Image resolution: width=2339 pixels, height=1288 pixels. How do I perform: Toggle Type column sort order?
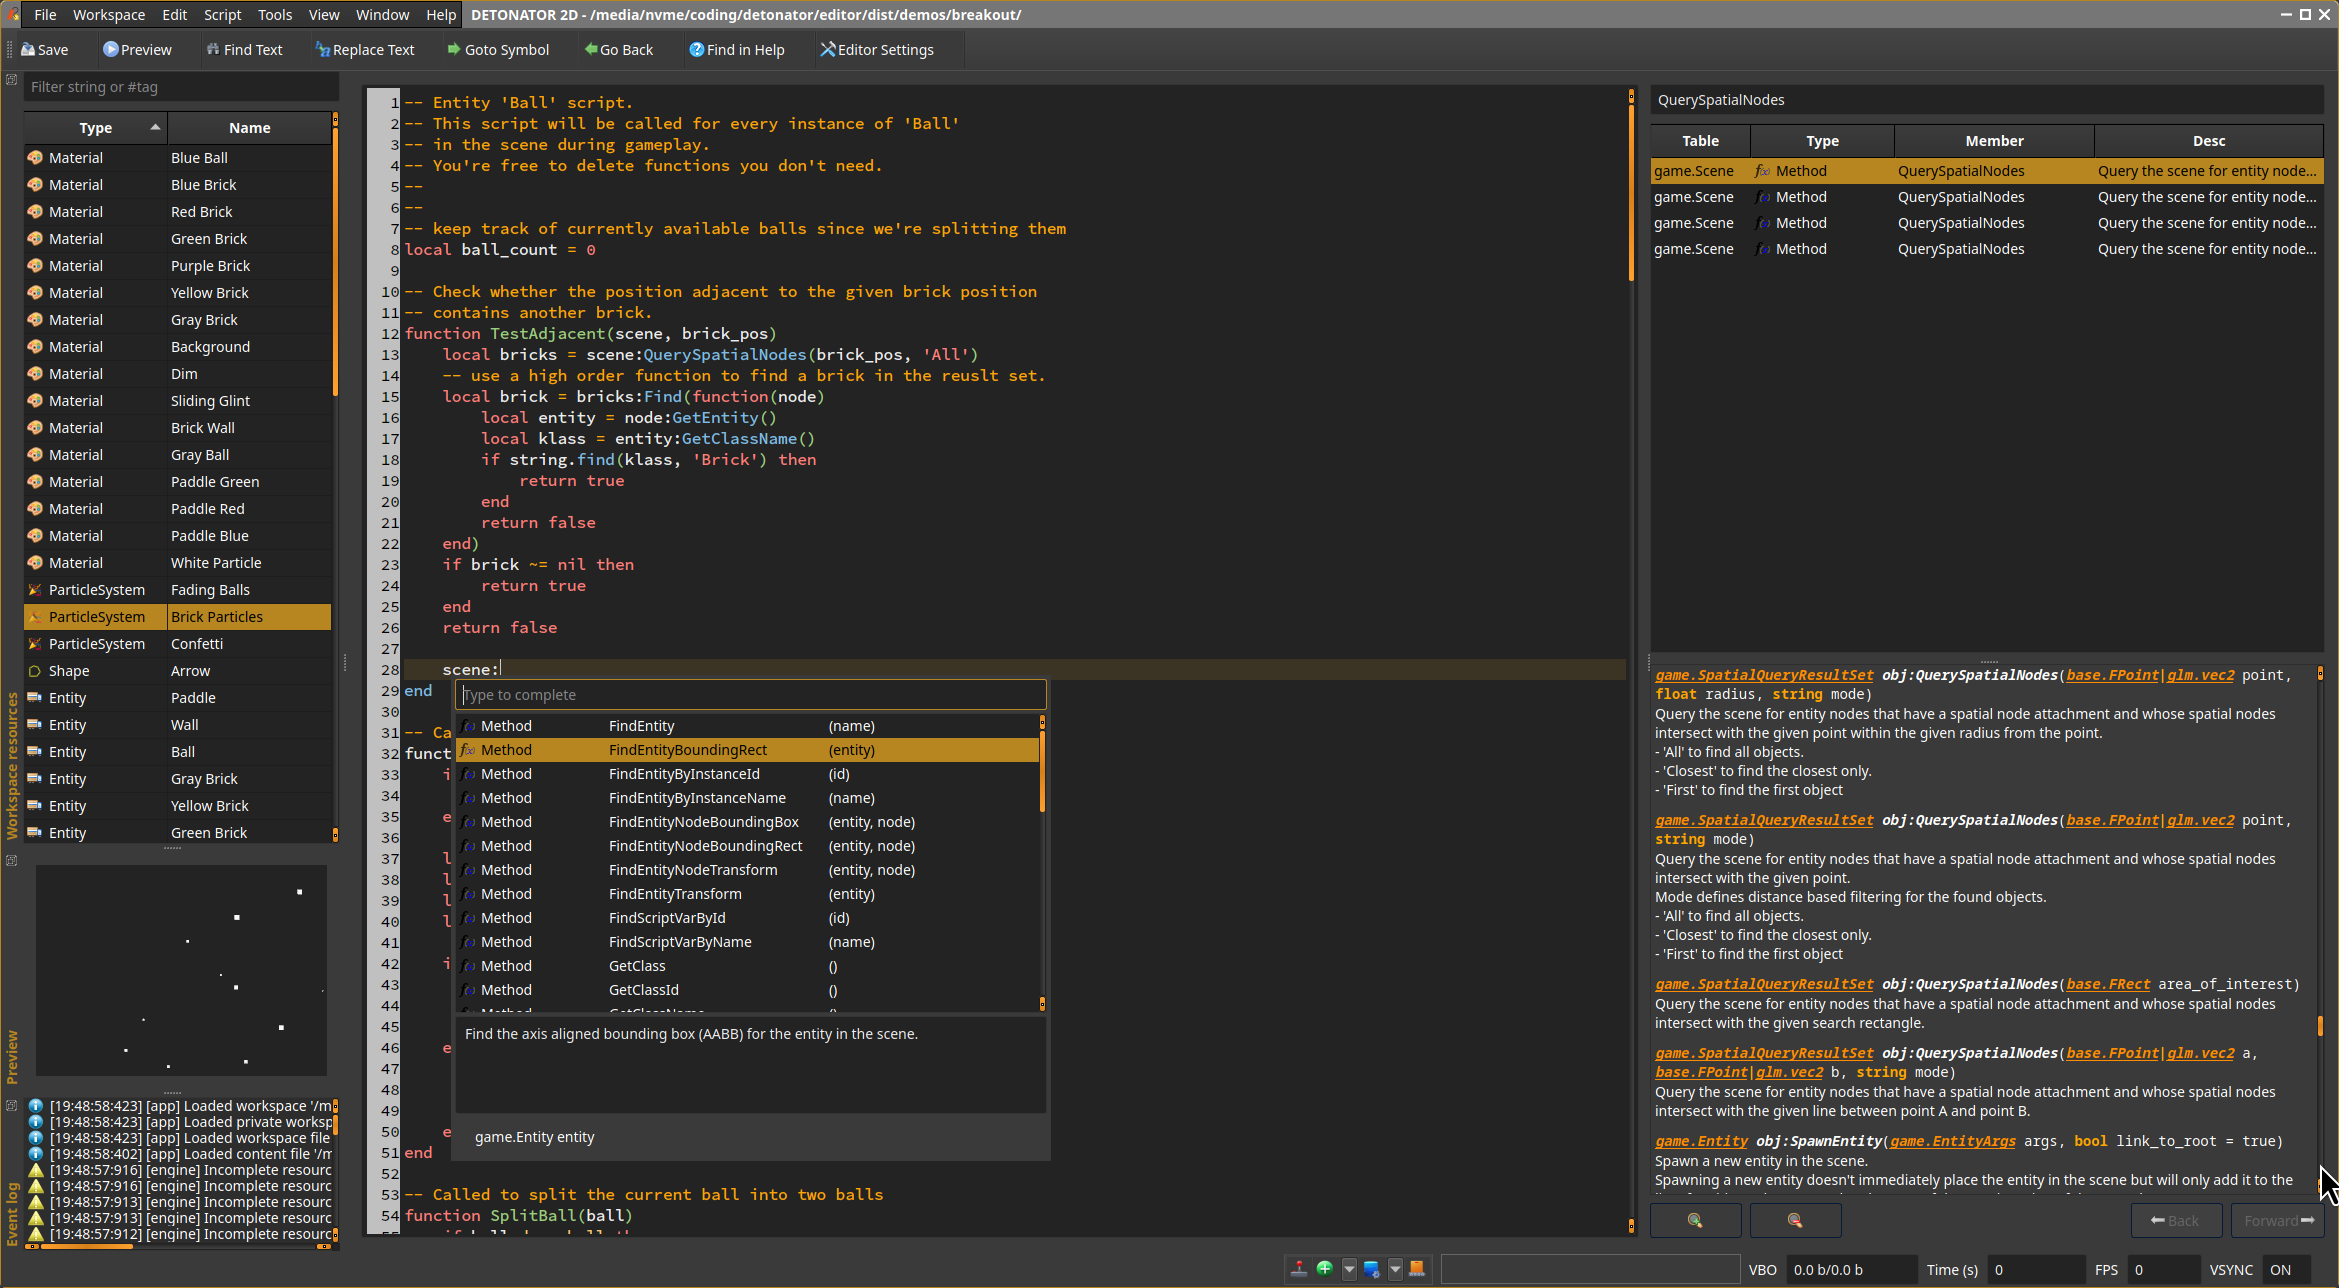coord(96,128)
